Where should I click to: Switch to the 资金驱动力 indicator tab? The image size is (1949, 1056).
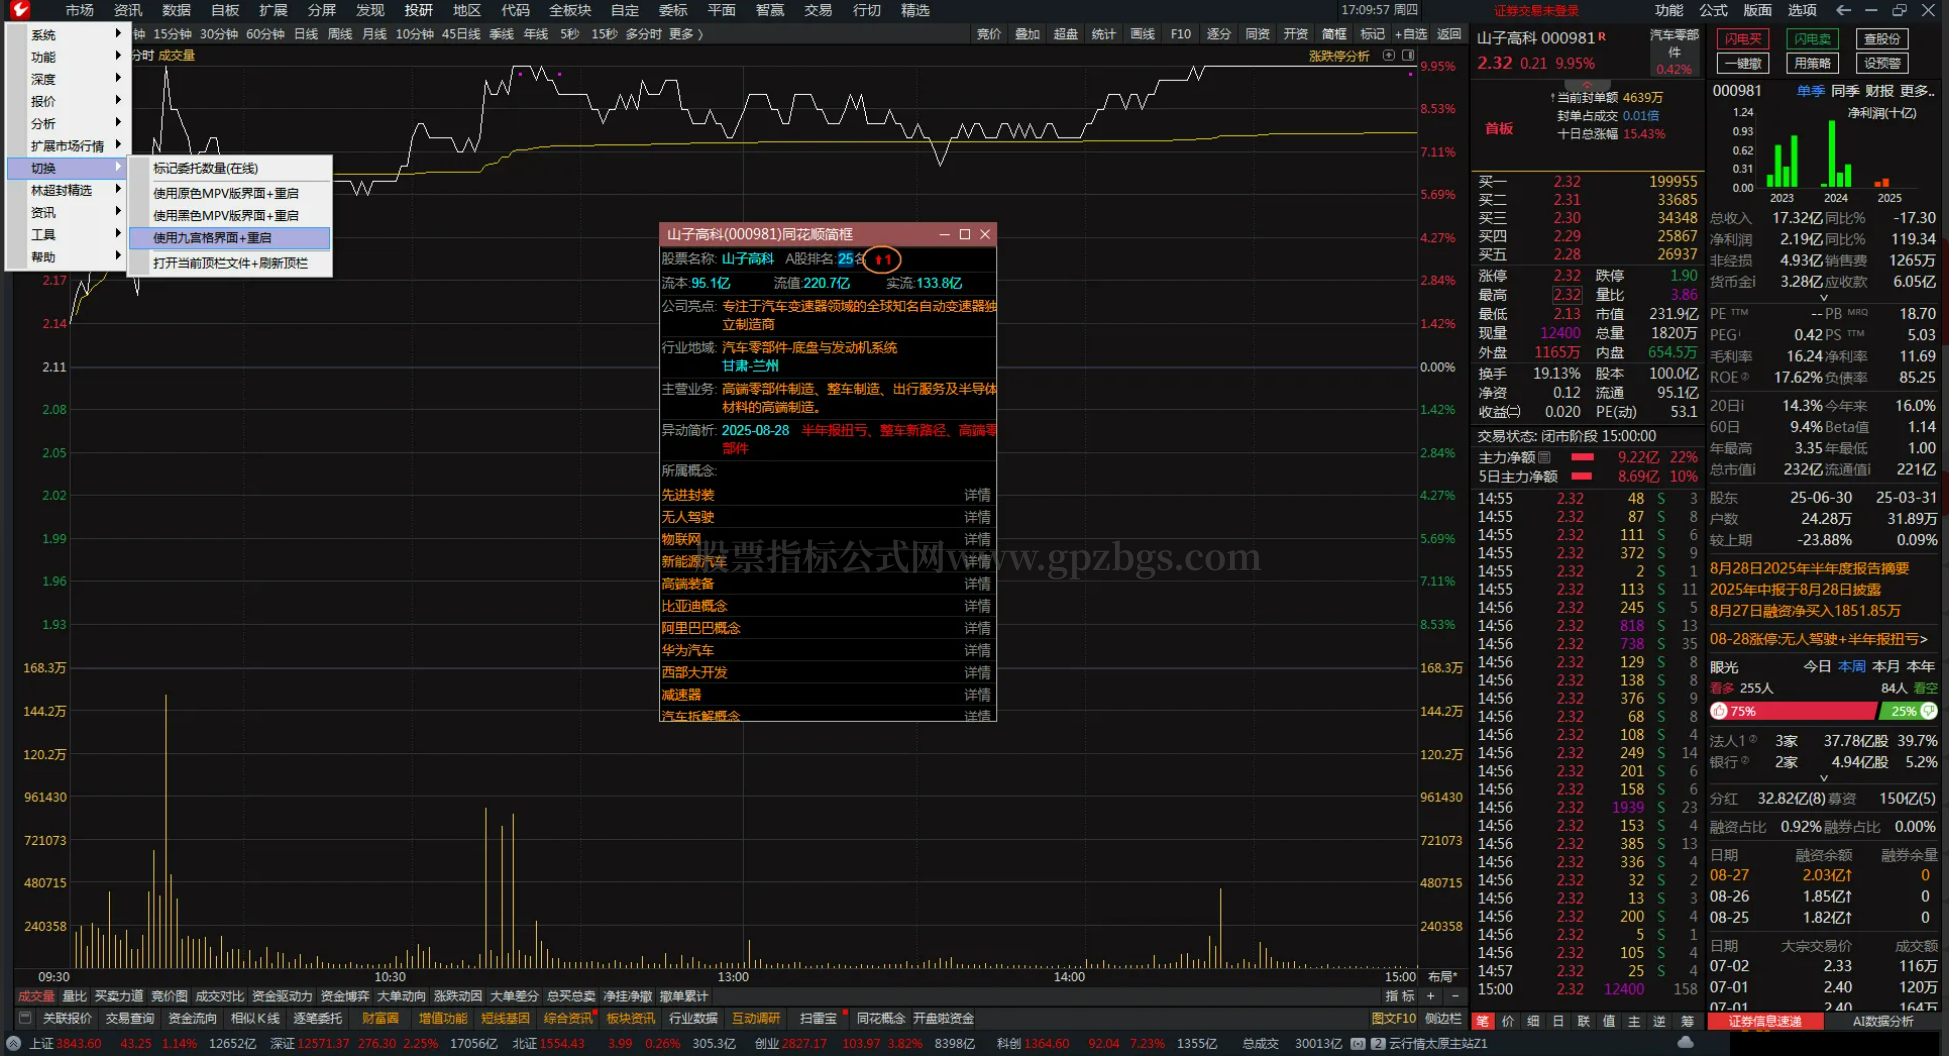pyautogui.click(x=282, y=996)
